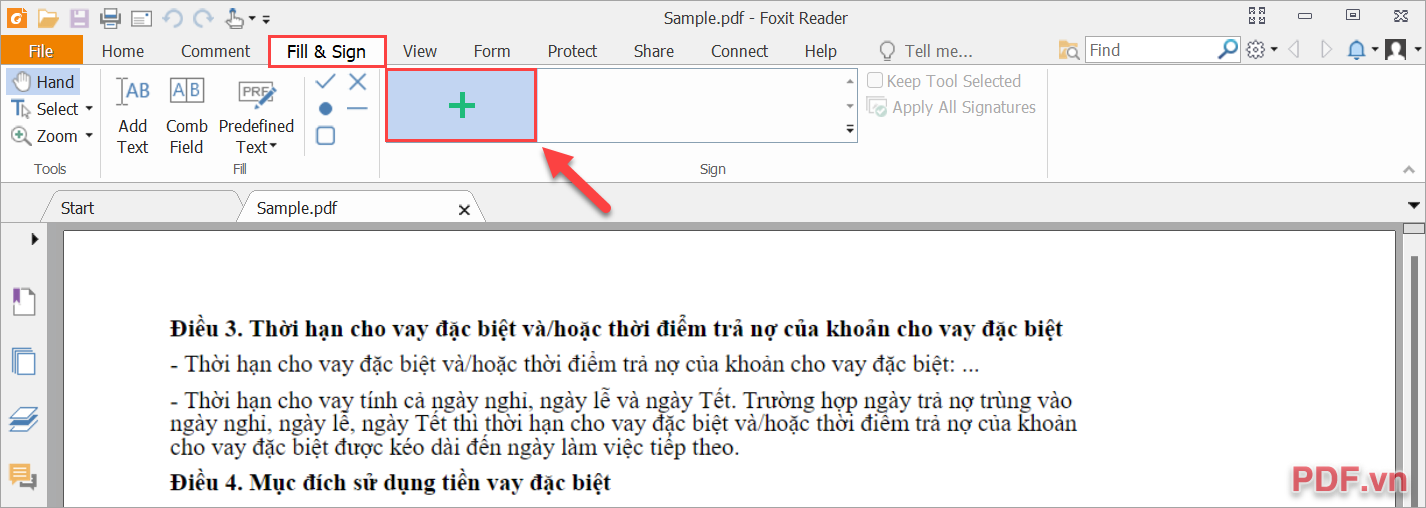Go to next search result
The width and height of the screenshot is (1426, 508).
click(1327, 50)
